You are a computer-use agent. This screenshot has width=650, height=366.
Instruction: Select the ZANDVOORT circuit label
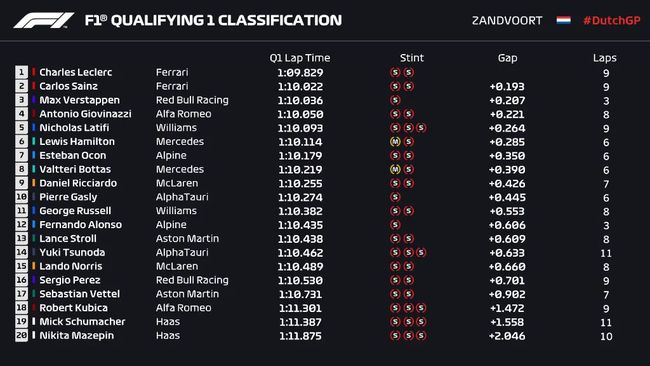(x=507, y=20)
